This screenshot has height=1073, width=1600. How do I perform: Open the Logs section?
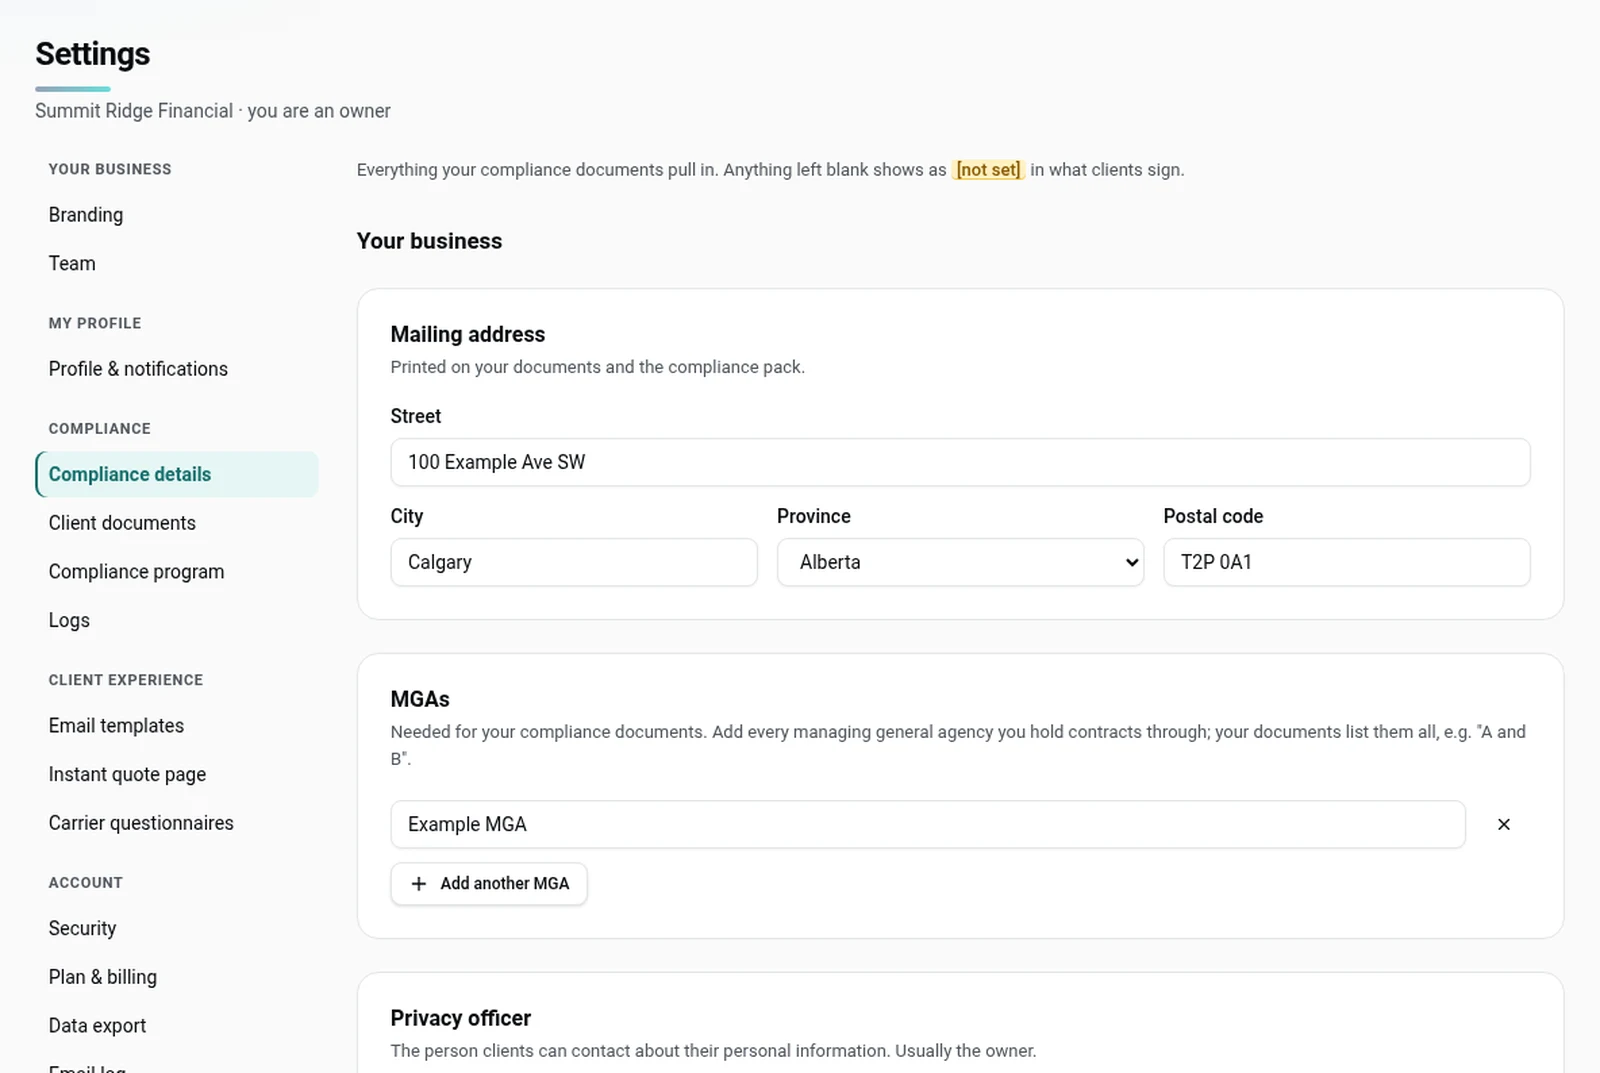69,620
